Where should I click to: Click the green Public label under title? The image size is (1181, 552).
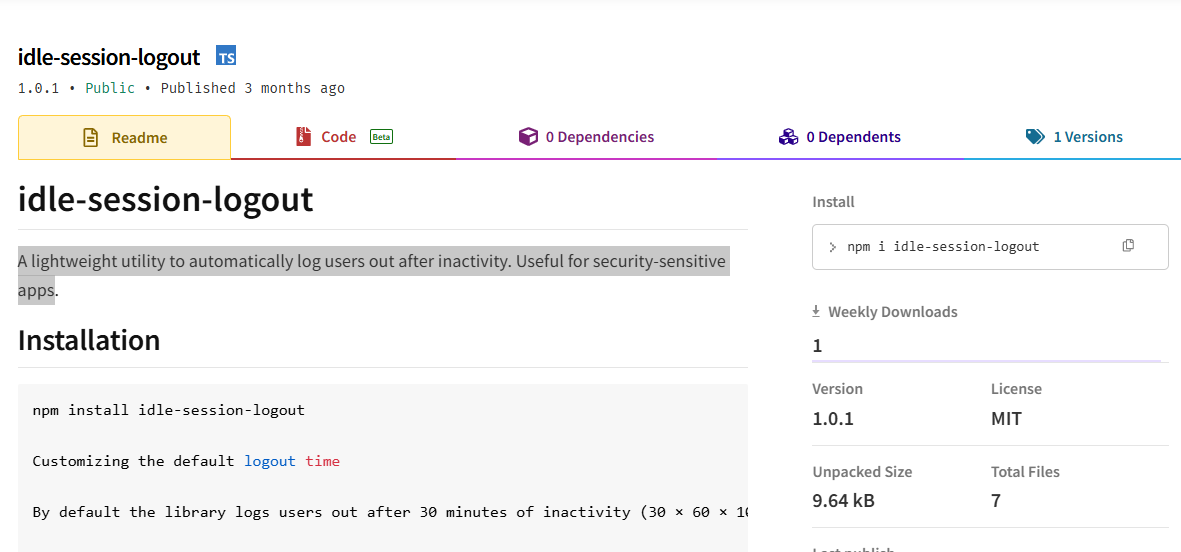(x=110, y=88)
